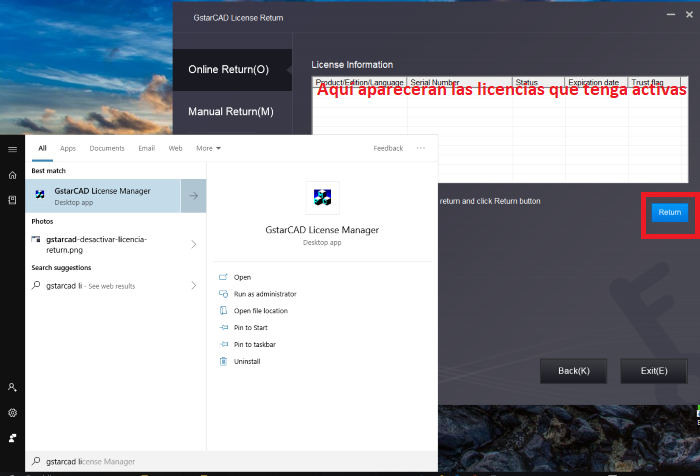Switch to the Email search filter tab
Viewport: 700px width, 476px height.
146,148
